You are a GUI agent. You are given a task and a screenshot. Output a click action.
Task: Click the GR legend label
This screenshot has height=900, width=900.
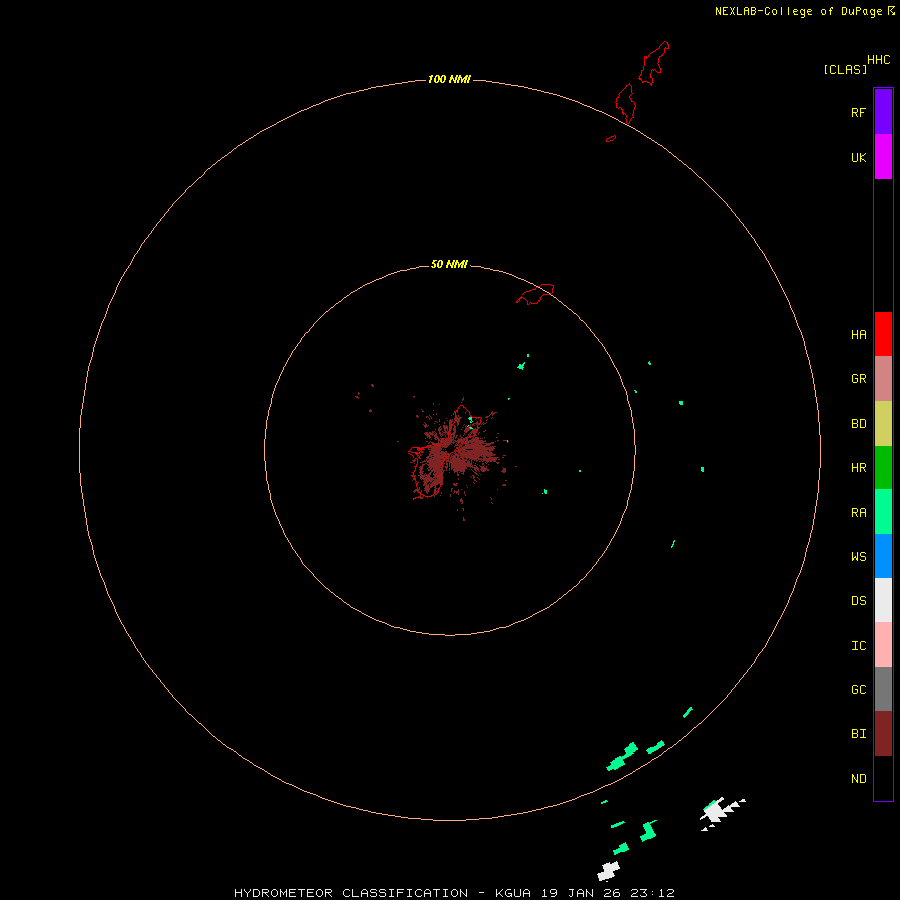(858, 379)
